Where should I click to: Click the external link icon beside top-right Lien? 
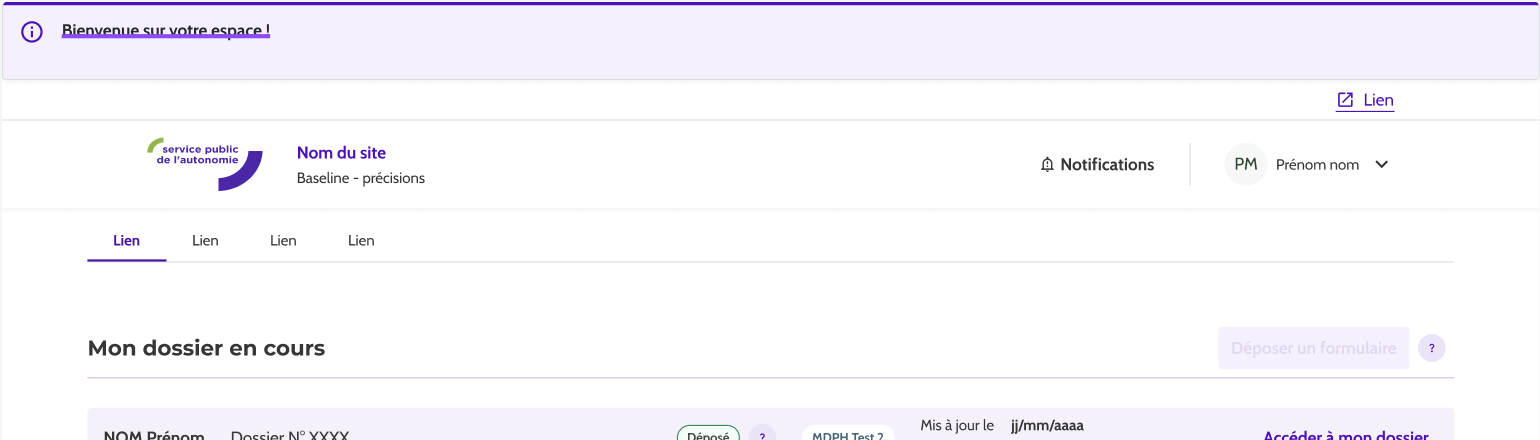click(1345, 100)
